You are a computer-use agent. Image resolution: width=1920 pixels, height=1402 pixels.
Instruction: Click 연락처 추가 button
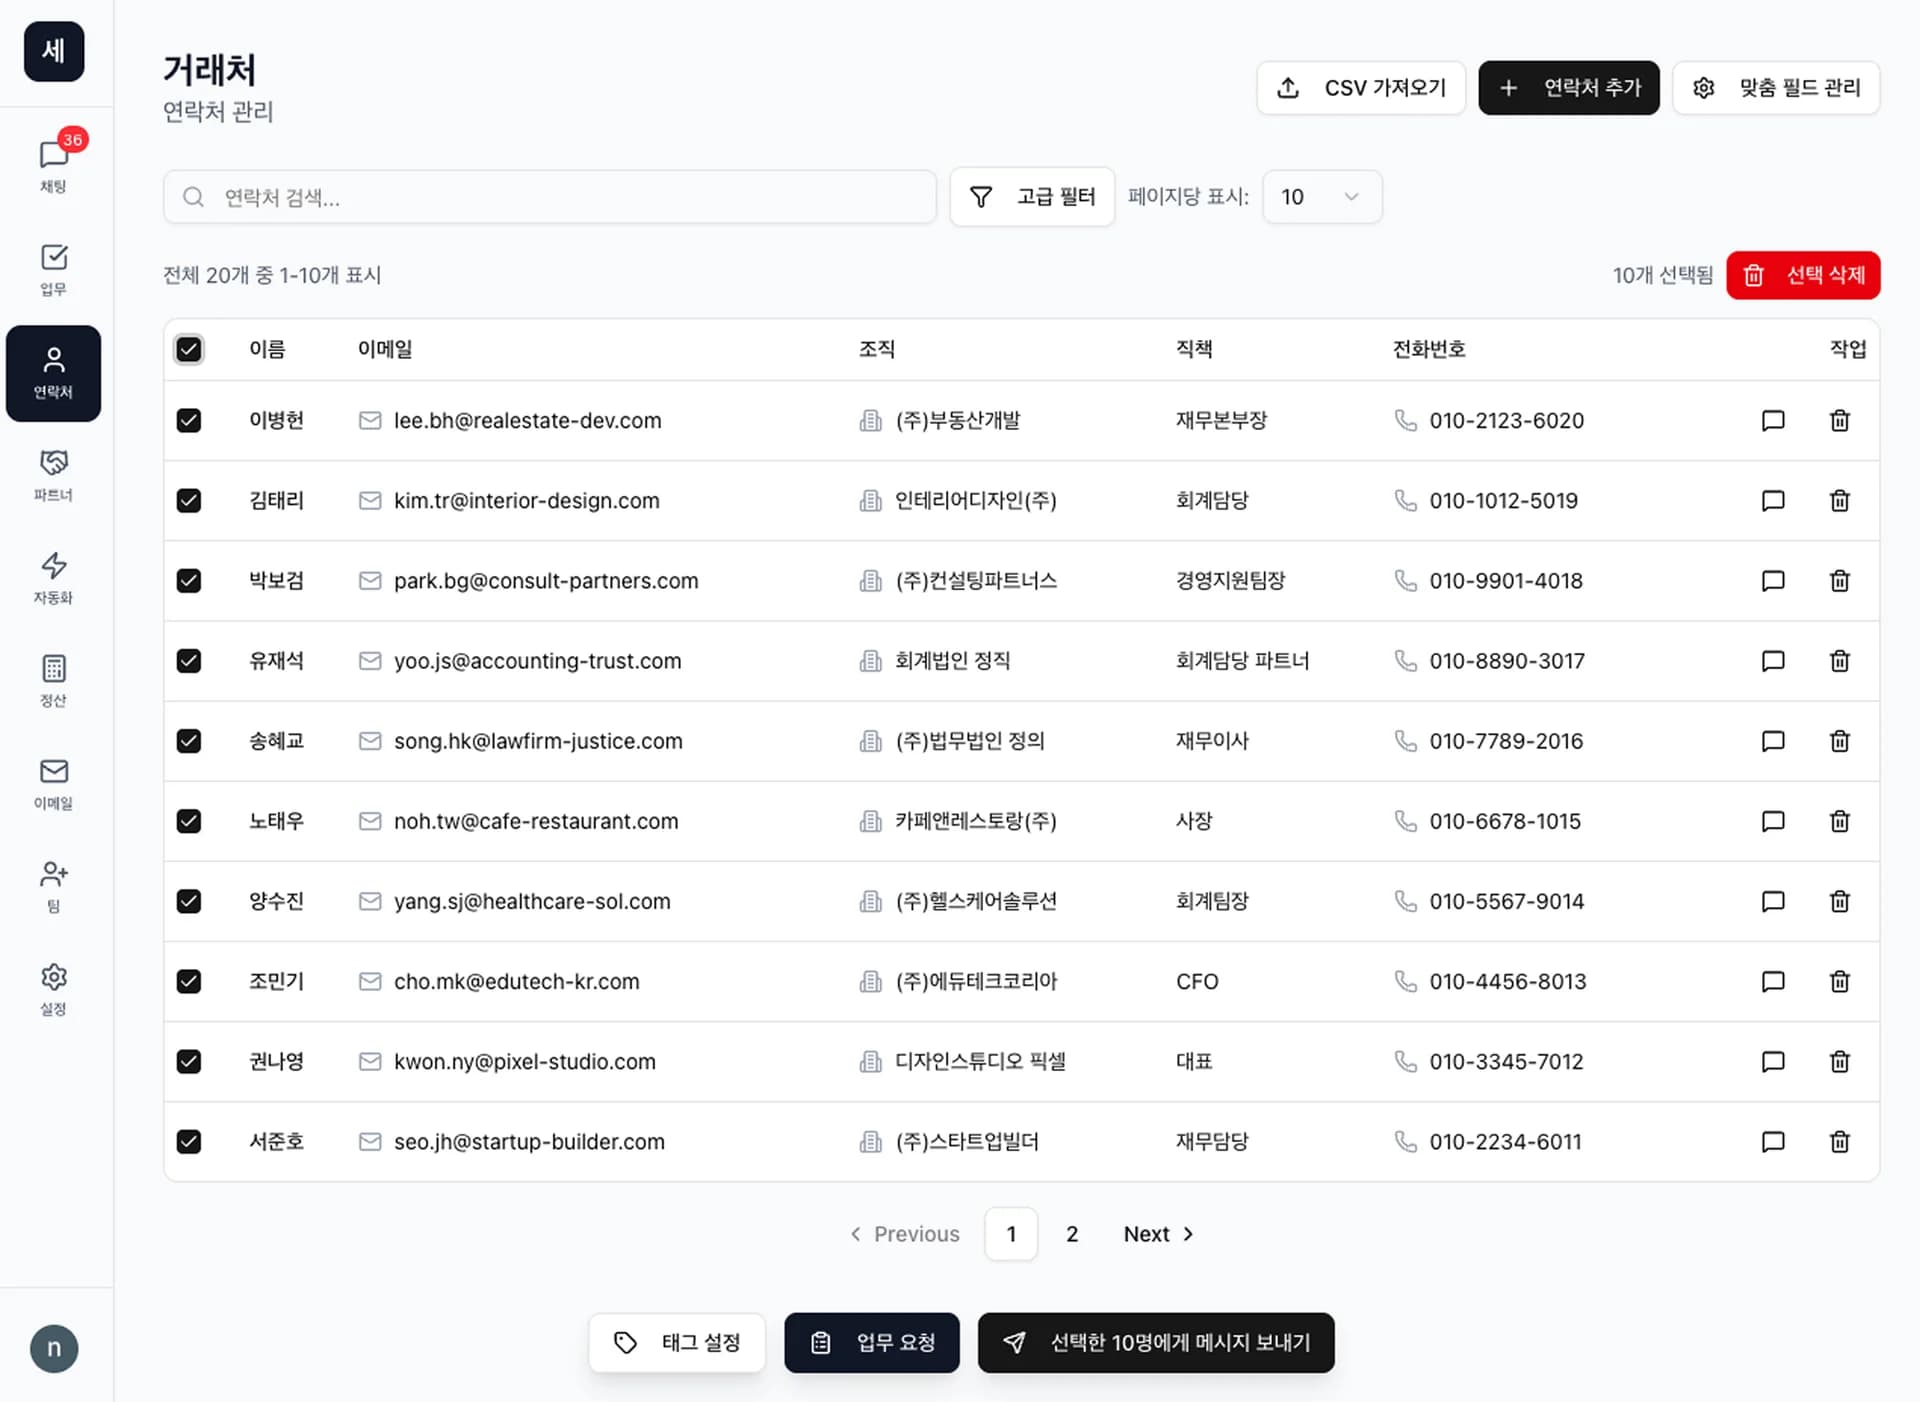1568,88
